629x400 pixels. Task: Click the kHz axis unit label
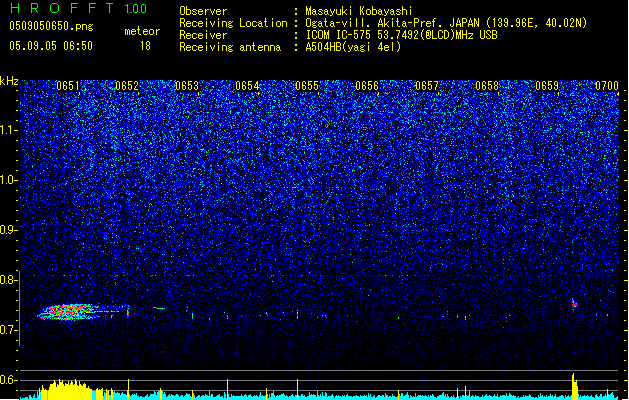[9, 81]
